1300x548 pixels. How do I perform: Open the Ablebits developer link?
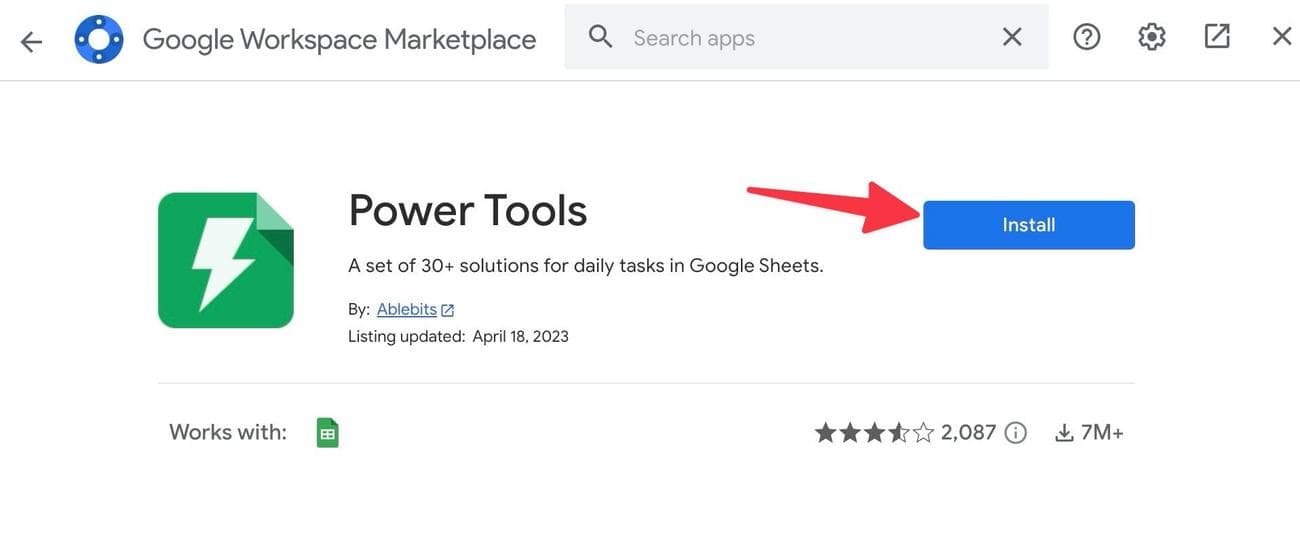406,310
